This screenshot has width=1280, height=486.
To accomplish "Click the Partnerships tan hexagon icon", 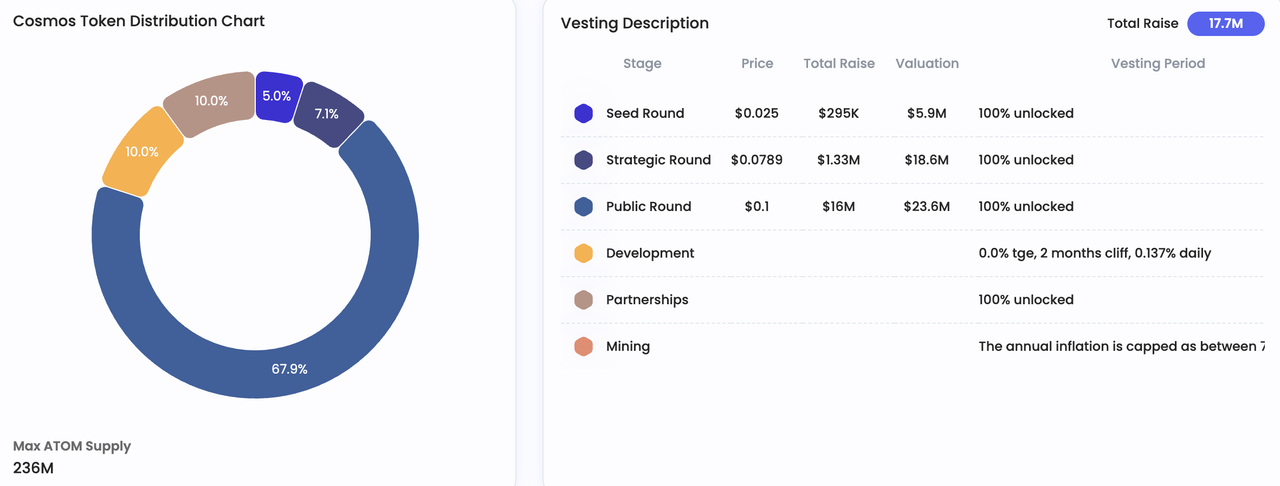I will [x=584, y=300].
